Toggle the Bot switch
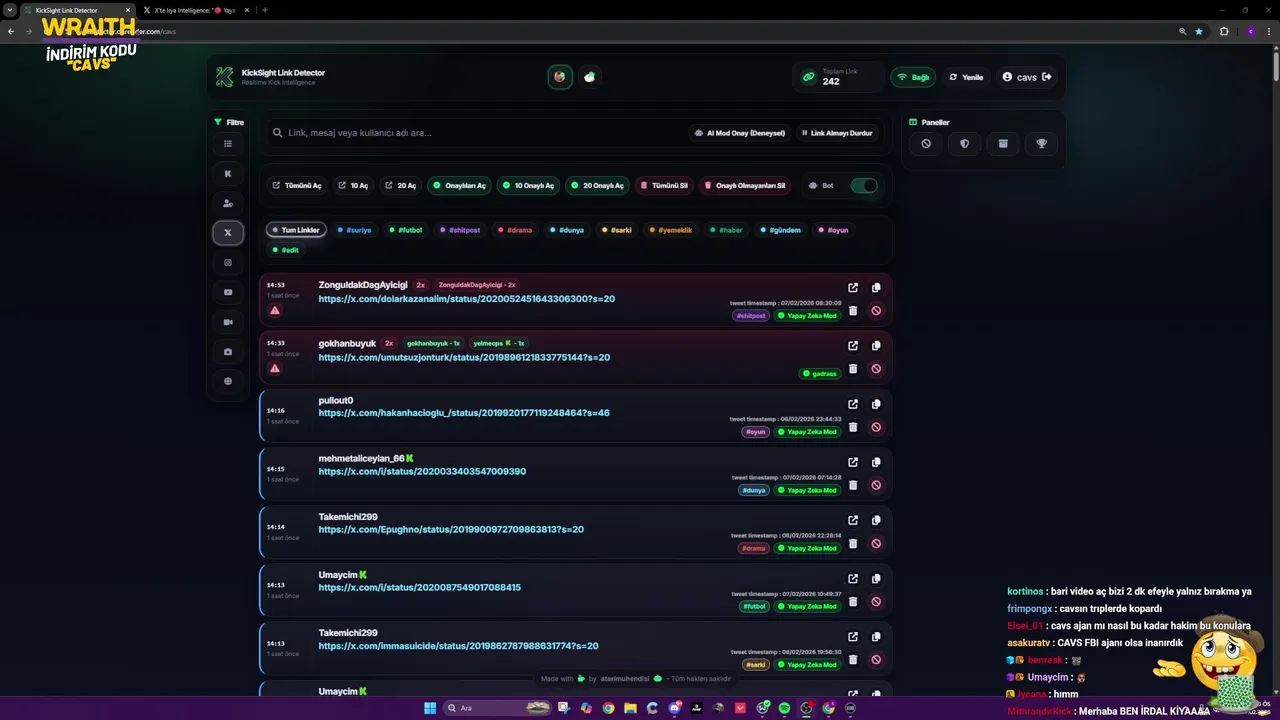Screen dimensions: 1280x720 click(864, 186)
